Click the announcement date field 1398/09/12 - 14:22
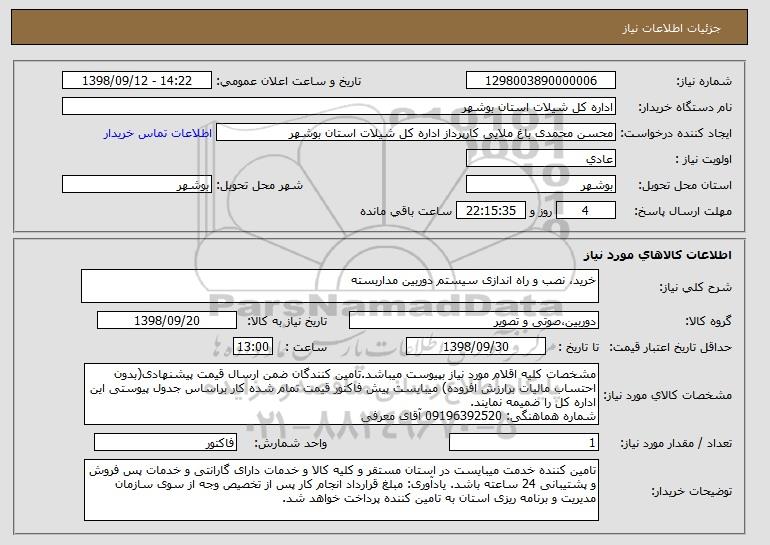The image size is (770, 545). click(x=137, y=81)
